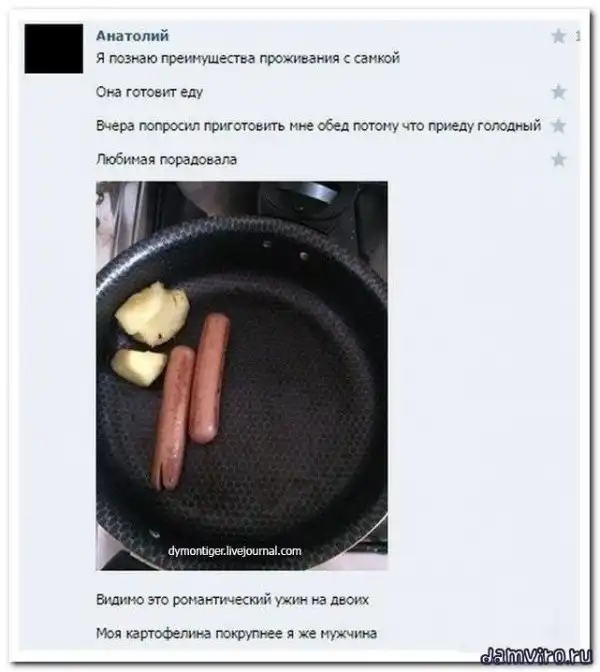Open the frying pan photo attachment
This screenshot has height=672, width=600.
[x=242, y=375]
